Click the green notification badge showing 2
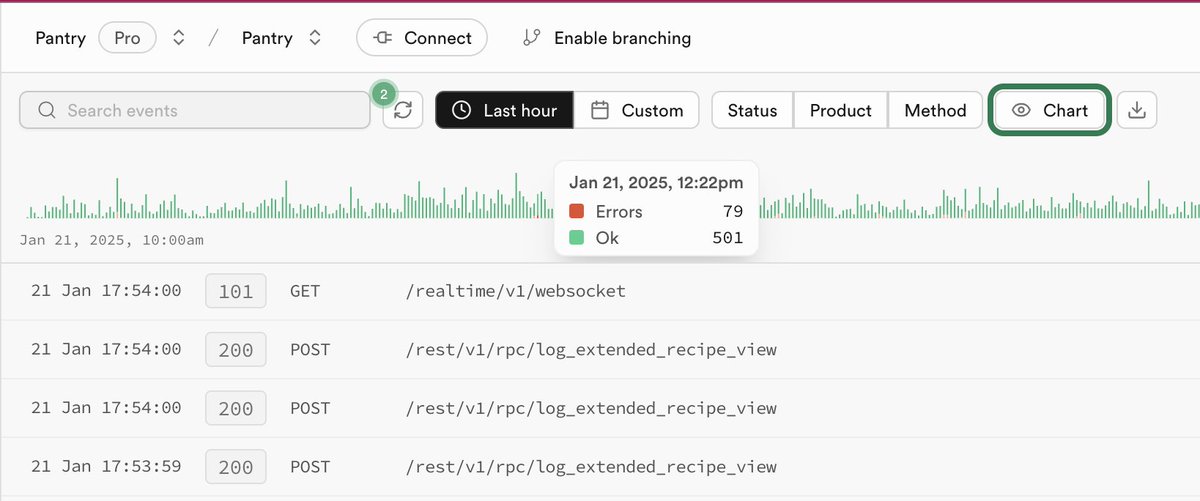Viewport: 1200px width, 501px height. point(383,95)
